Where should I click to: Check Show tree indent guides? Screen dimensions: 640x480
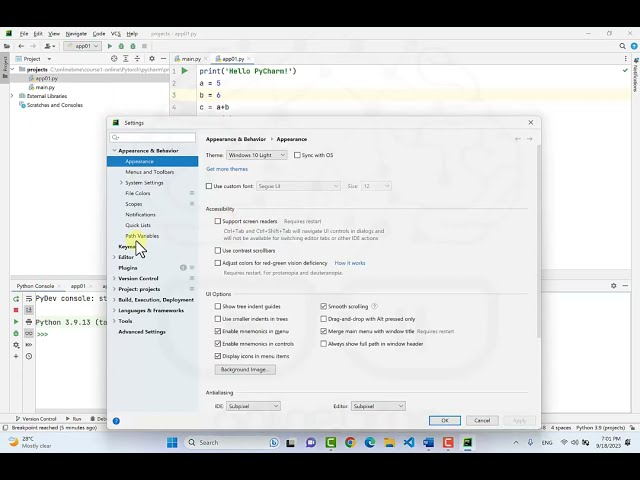coord(218,306)
